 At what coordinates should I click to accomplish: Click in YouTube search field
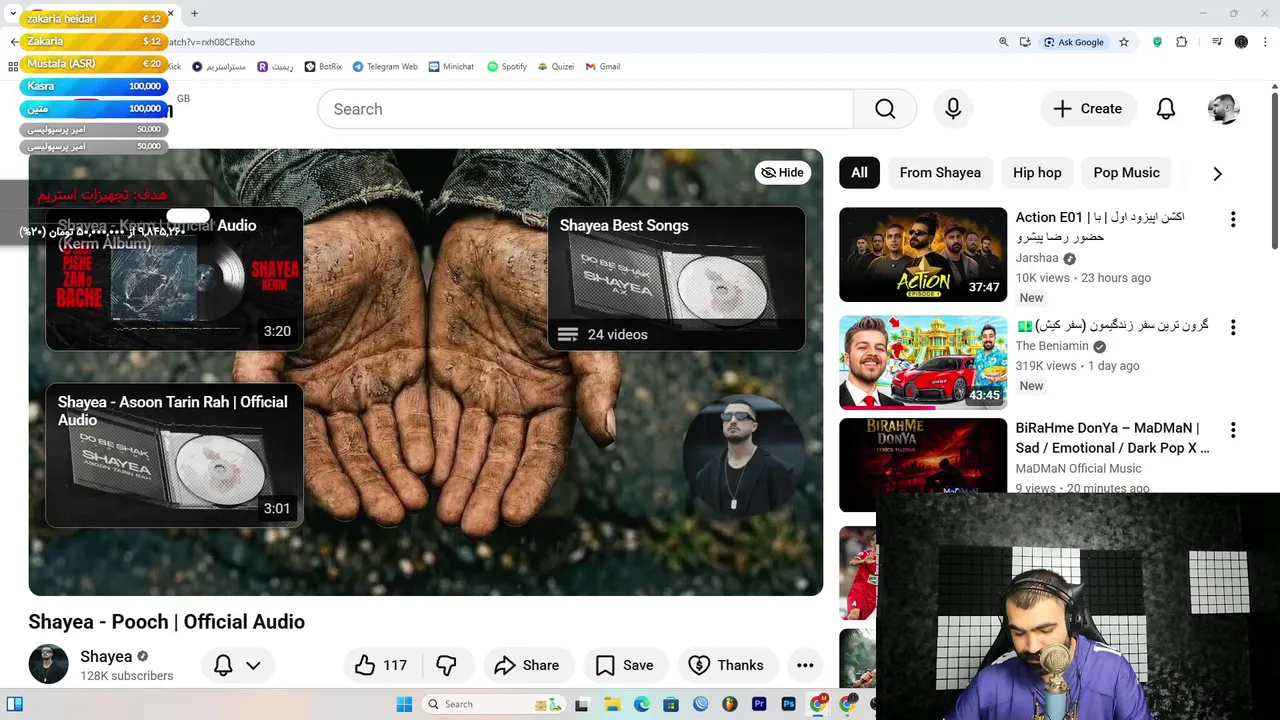tap(585, 109)
